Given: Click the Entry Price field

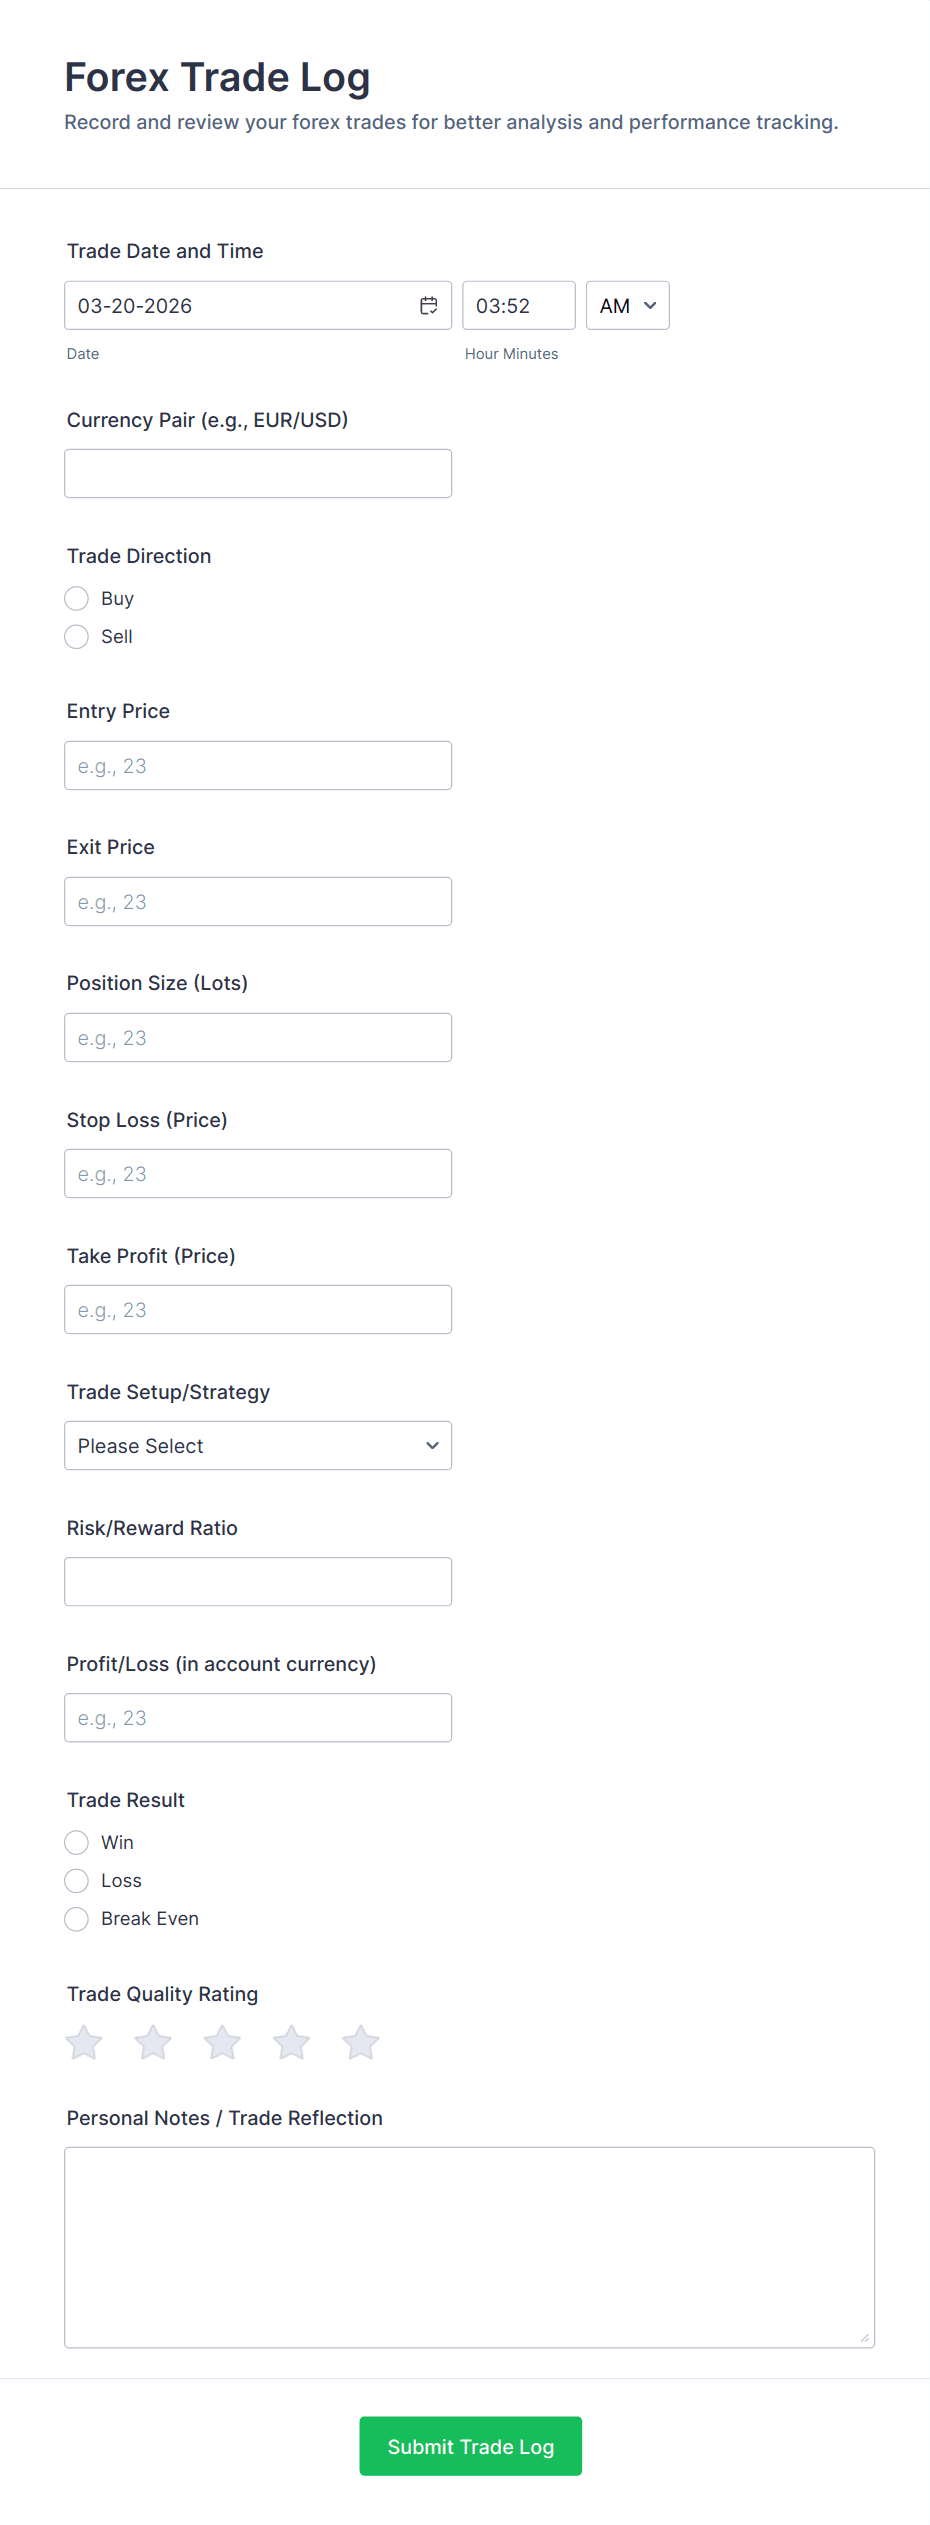Looking at the screenshot, I should pos(258,766).
